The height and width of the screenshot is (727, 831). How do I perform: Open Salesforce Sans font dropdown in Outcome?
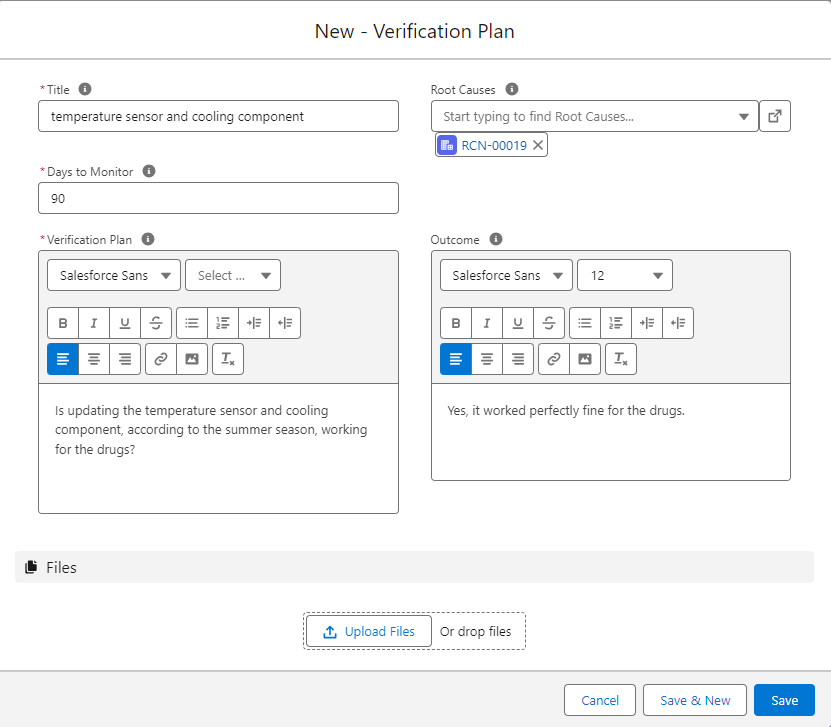coord(506,275)
